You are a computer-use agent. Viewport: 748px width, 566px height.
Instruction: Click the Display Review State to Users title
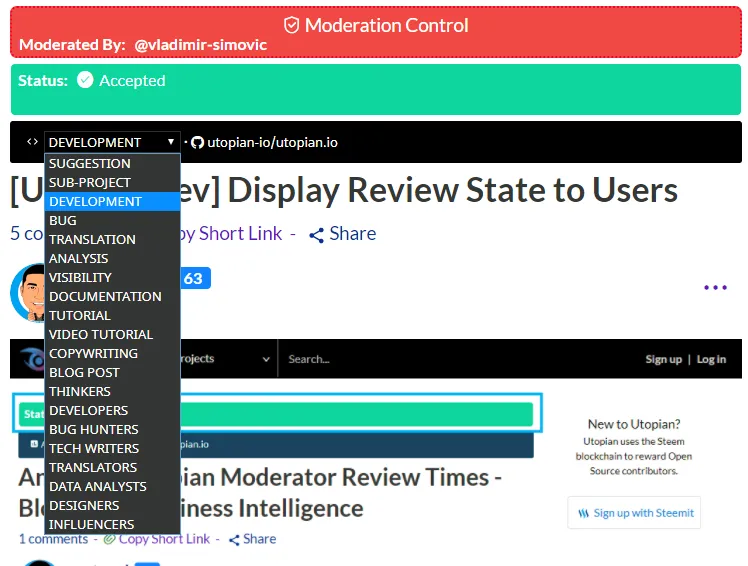(453, 190)
